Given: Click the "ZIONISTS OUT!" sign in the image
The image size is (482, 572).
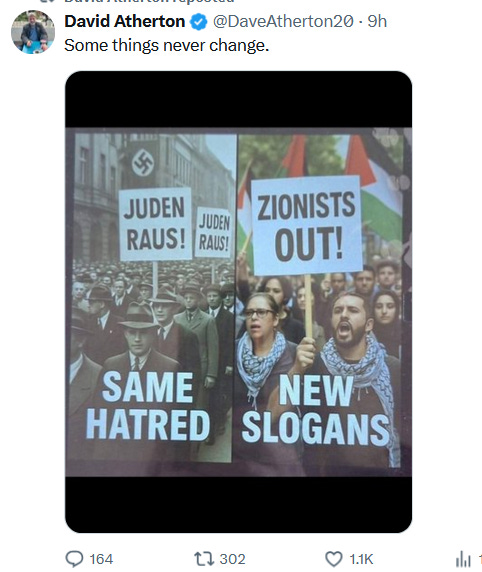Looking at the screenshot, I should [x=306, y=225].
